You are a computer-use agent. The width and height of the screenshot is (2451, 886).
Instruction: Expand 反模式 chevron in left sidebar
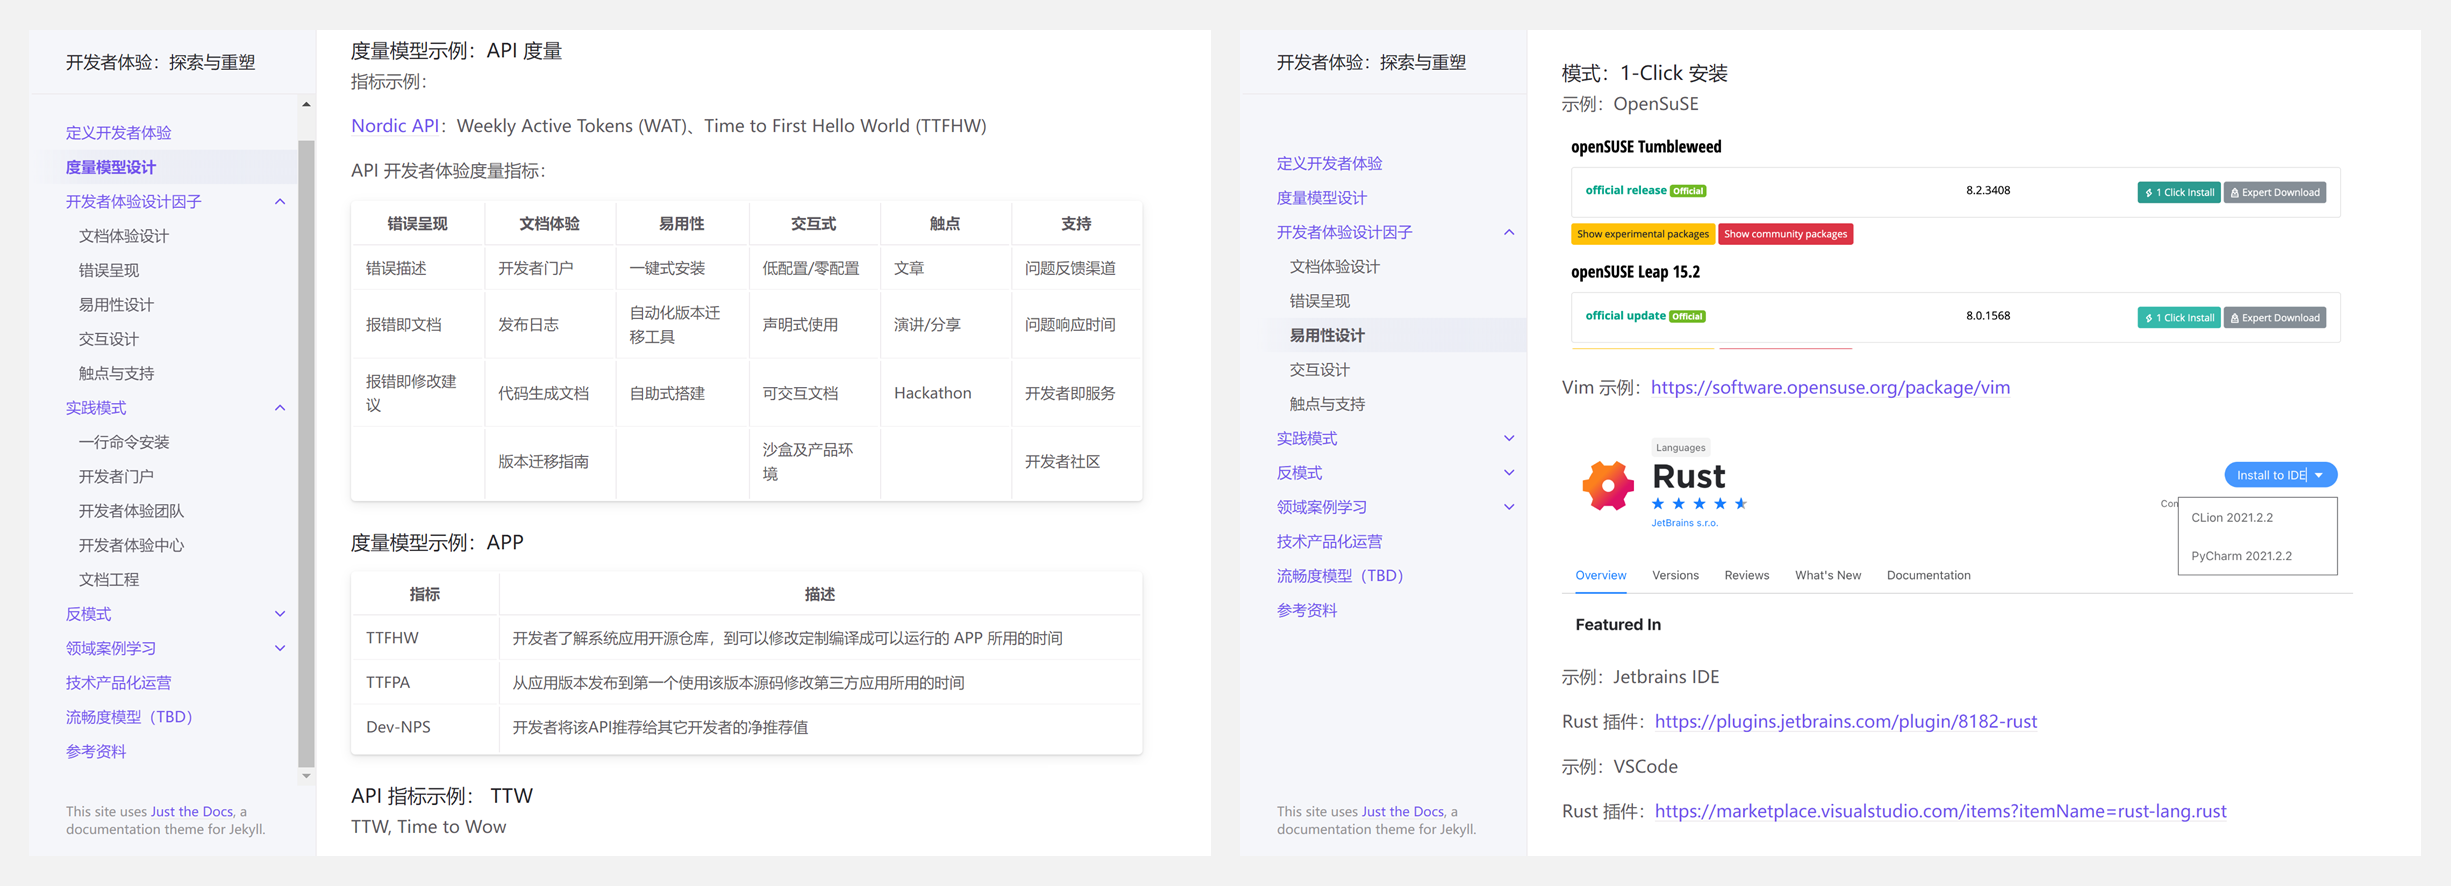[280, 614]
